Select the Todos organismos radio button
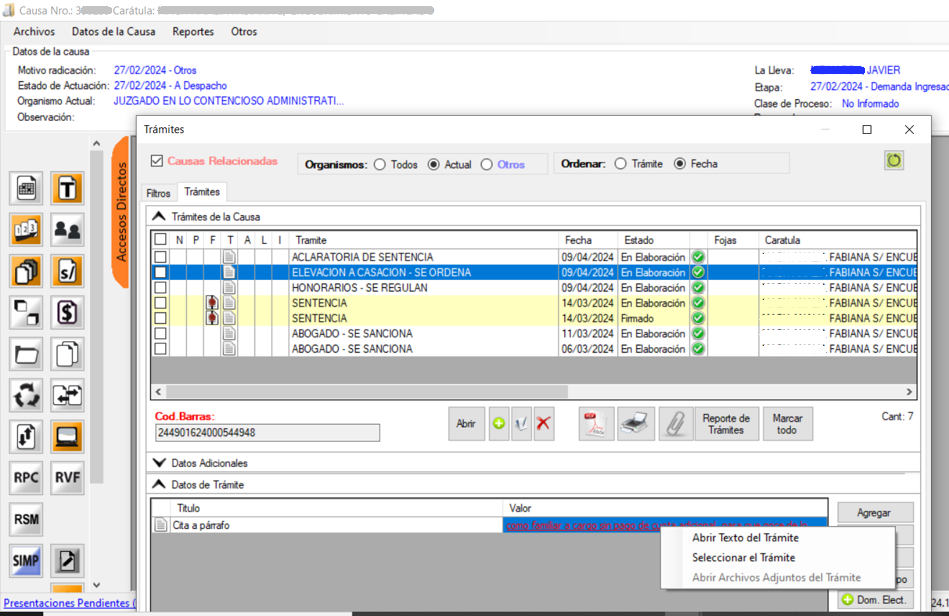 380,164
